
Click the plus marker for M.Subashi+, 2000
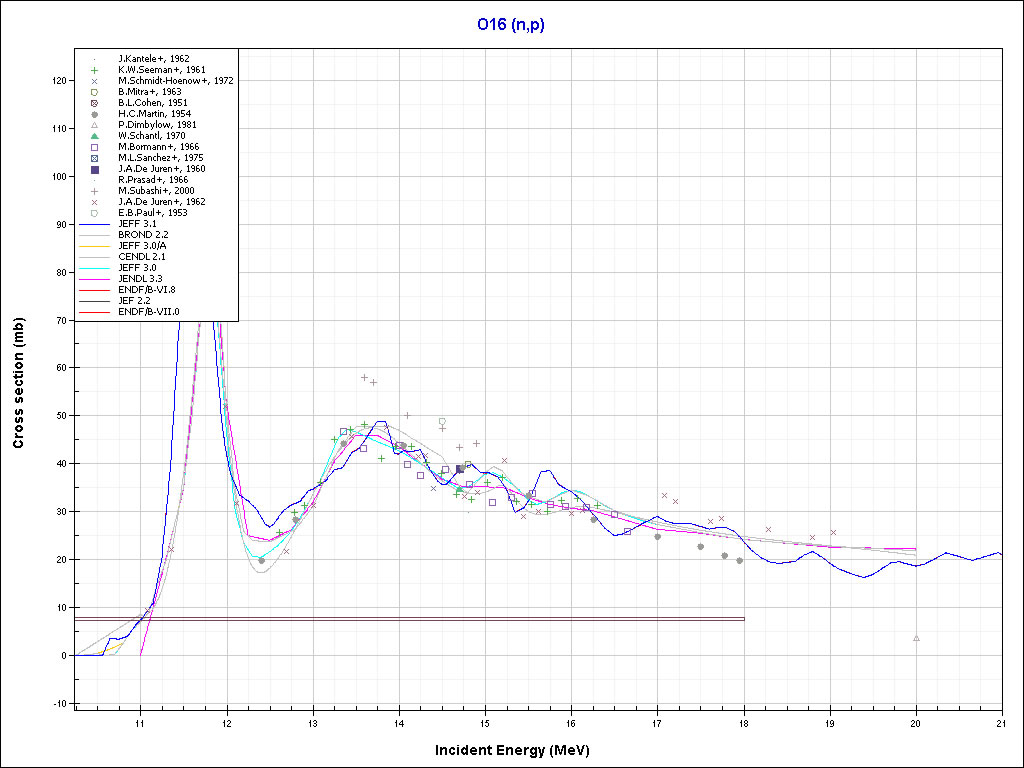tap(94, 191)
